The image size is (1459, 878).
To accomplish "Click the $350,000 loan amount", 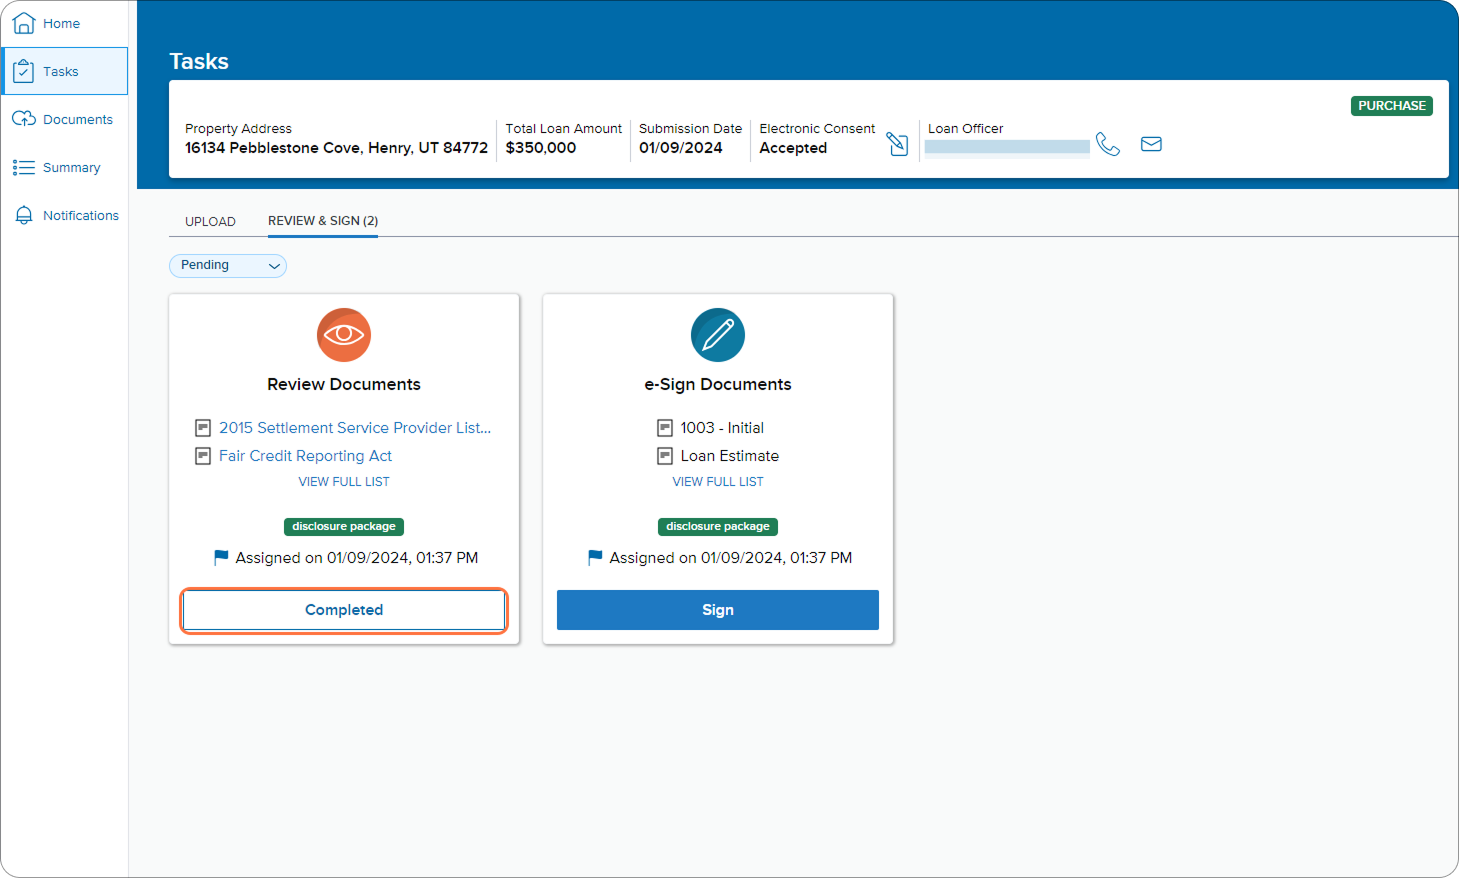I will pos(541,148).
